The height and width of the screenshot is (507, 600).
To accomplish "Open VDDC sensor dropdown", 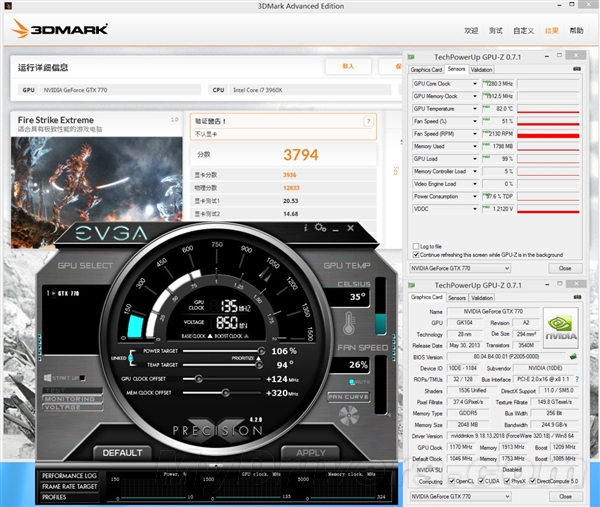I will (x=475, y=209).
